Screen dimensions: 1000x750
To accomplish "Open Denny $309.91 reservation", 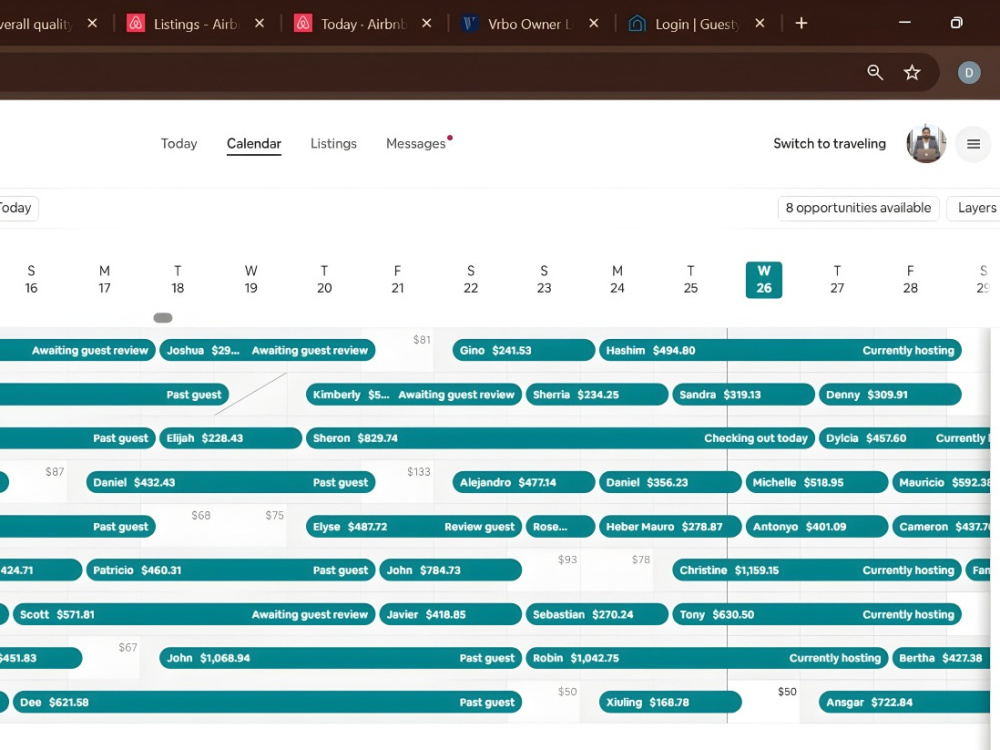I will click(890, 395).
